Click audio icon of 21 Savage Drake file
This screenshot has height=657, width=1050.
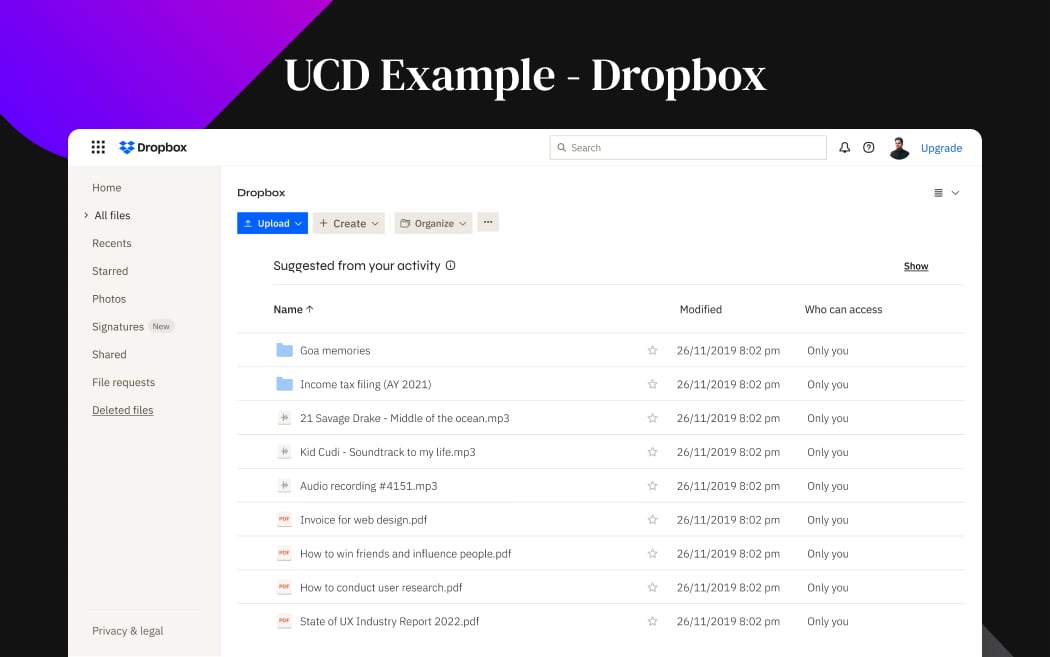(x=285, y=418)
